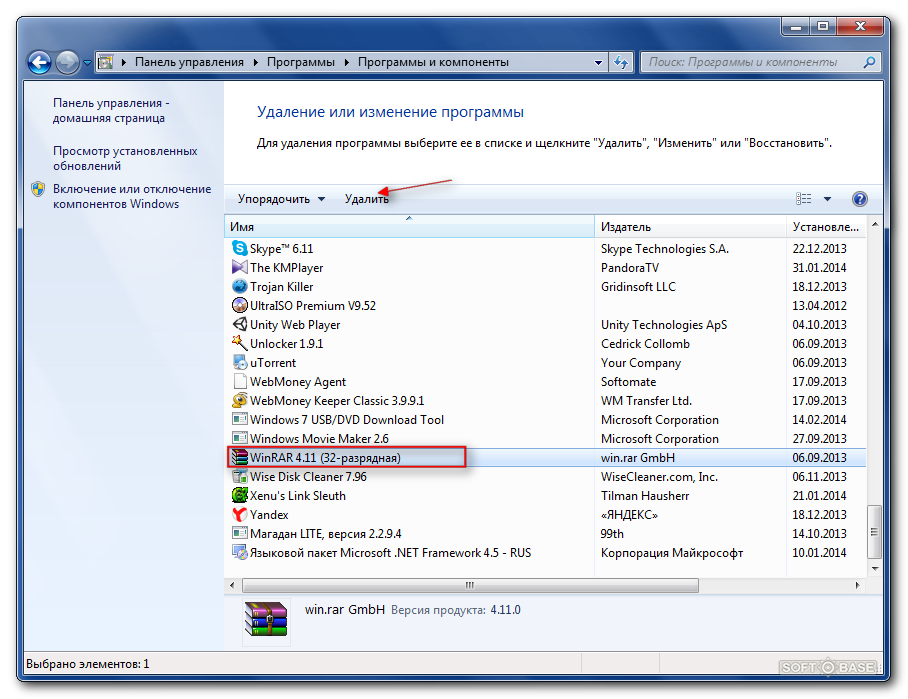The height and width of the screenshot is (699, 908).
Task: Open Панель управления - домашняя страница link
Action: 111,110
